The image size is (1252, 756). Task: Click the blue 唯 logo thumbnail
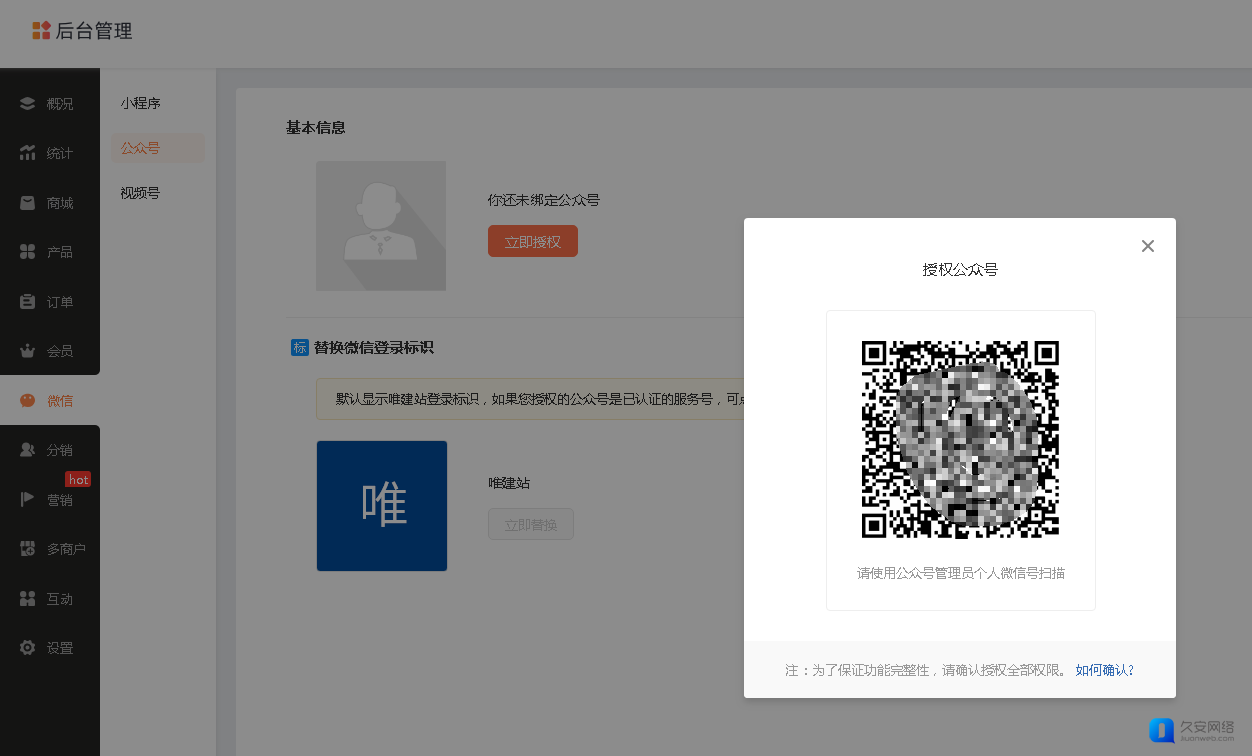click(x=382, y=506)
